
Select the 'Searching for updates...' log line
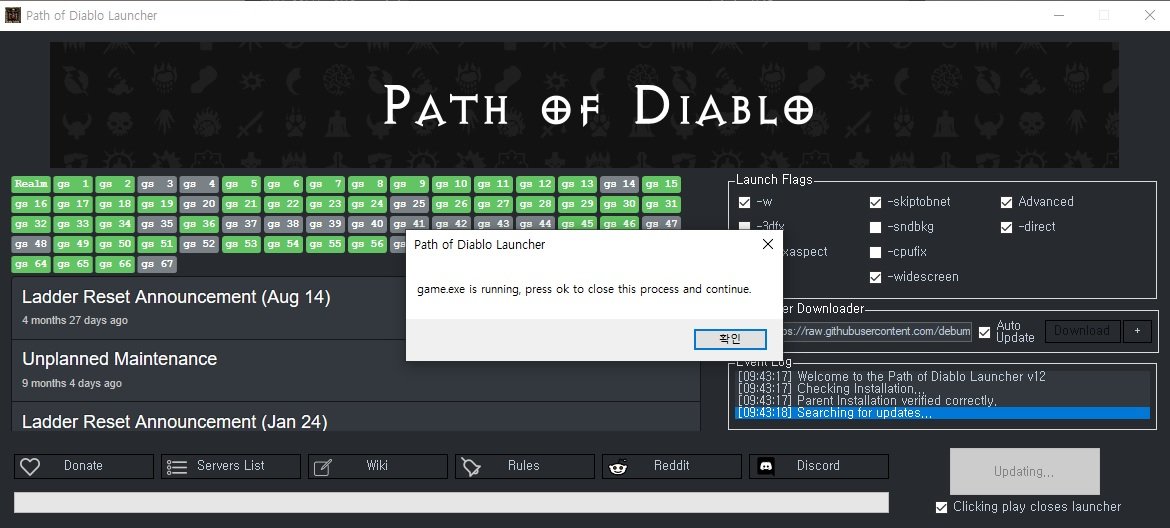[x=942, y=413]
